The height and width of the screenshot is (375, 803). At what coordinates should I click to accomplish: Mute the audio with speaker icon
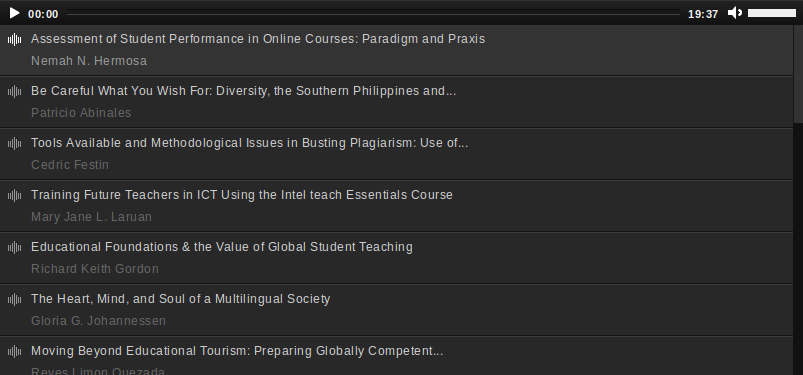735,13
